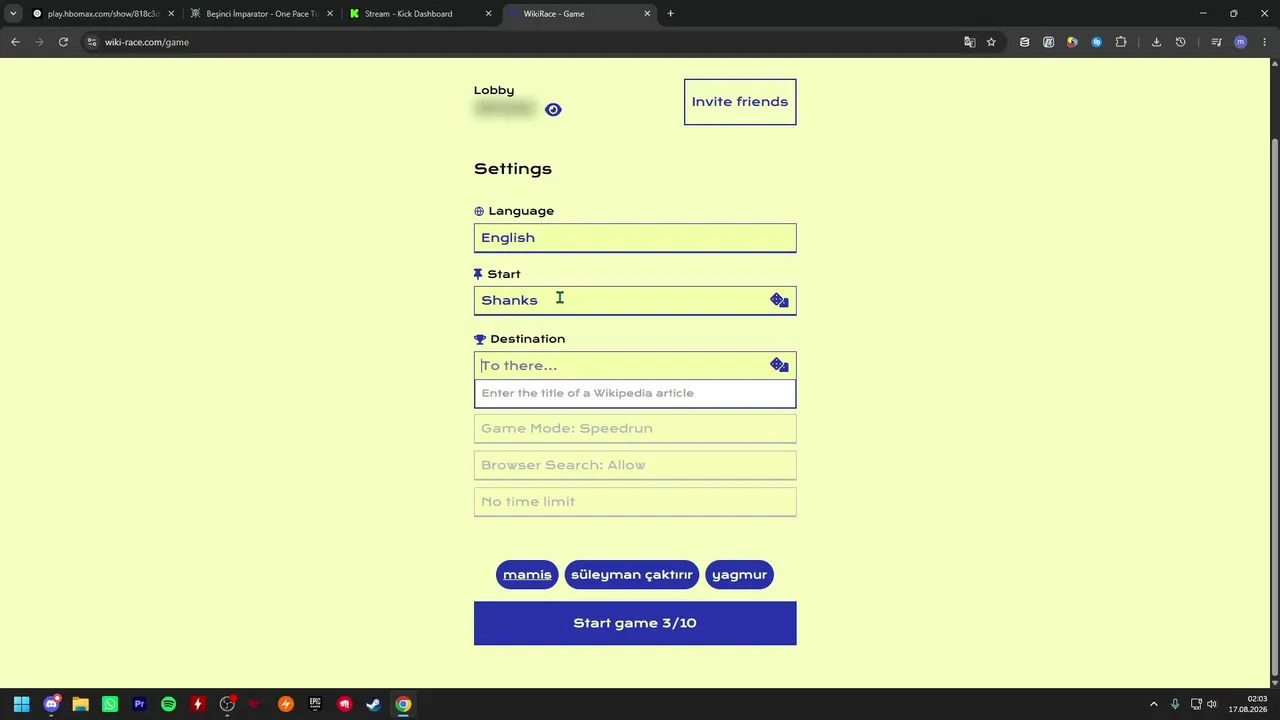
Task: Open the media controls icon
Action: pos(1216,42)
